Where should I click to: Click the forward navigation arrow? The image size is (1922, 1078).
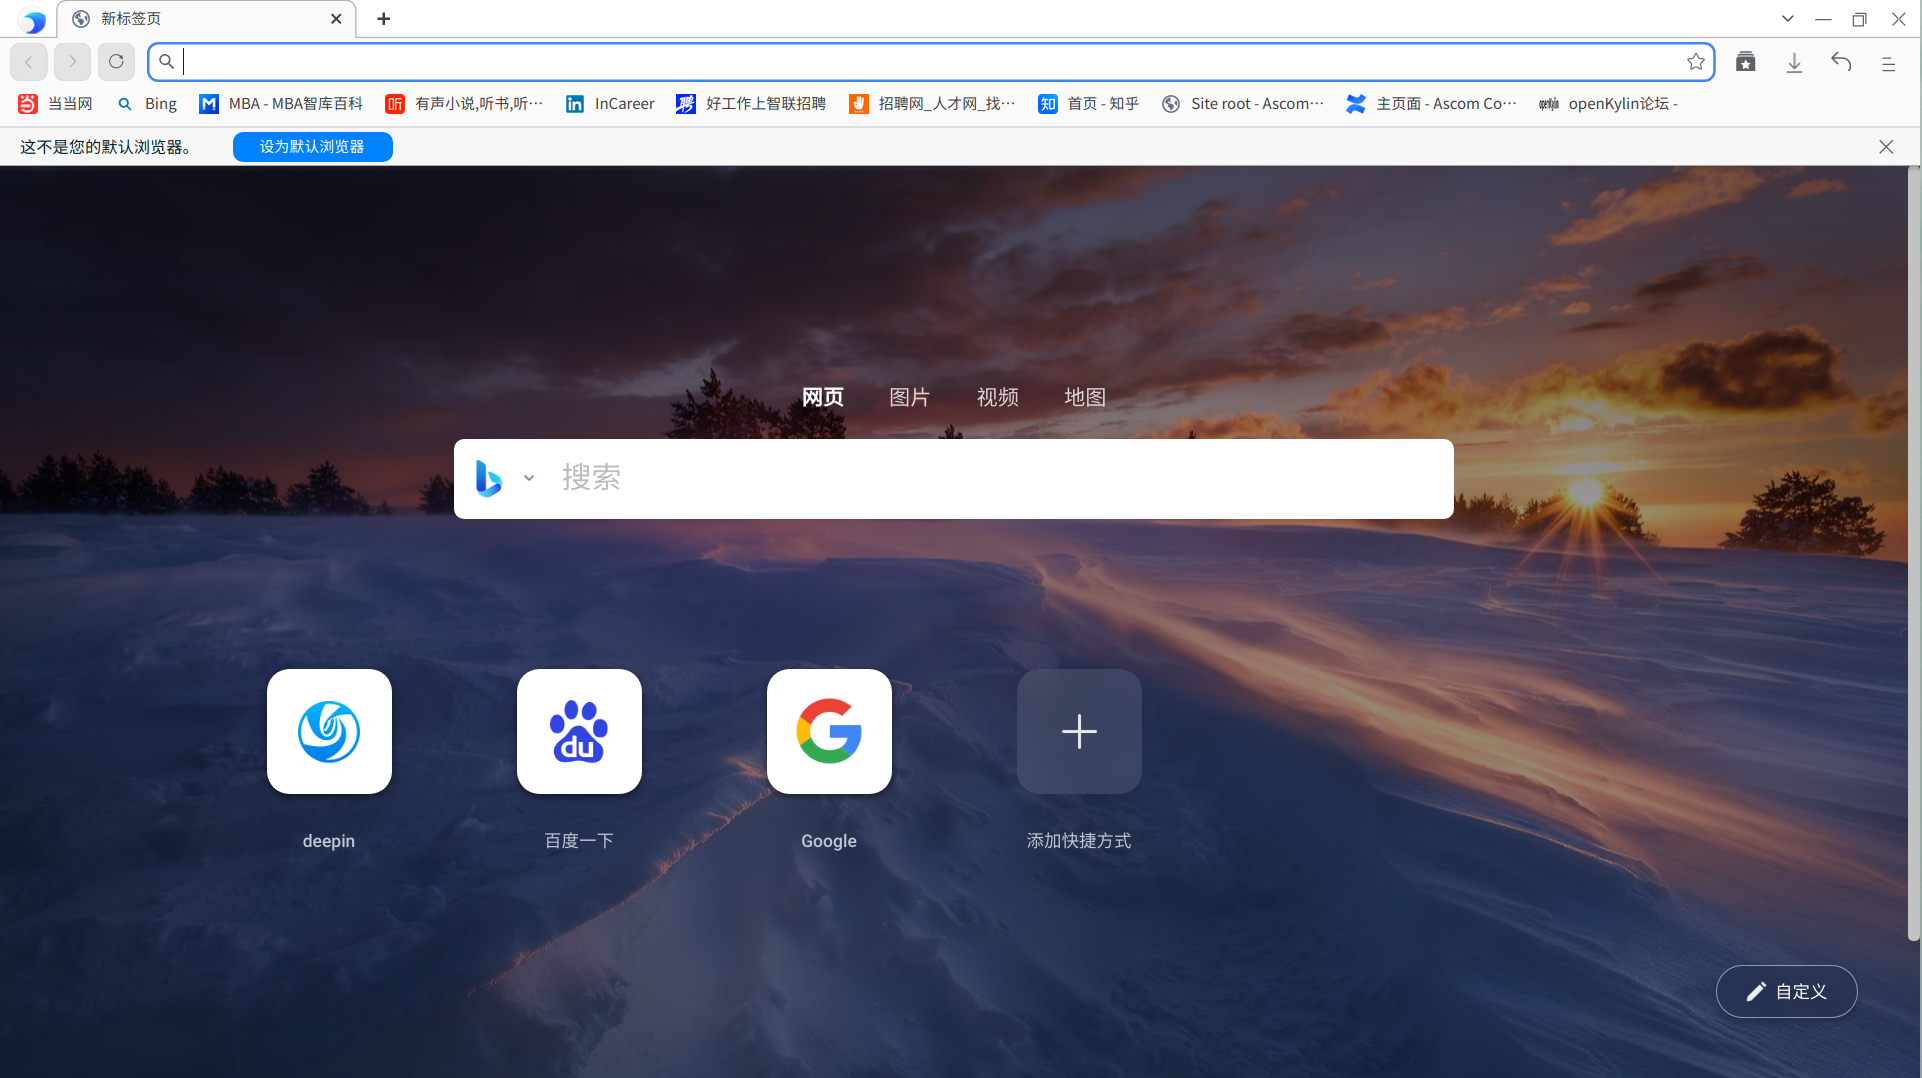(x=72, y=61)
